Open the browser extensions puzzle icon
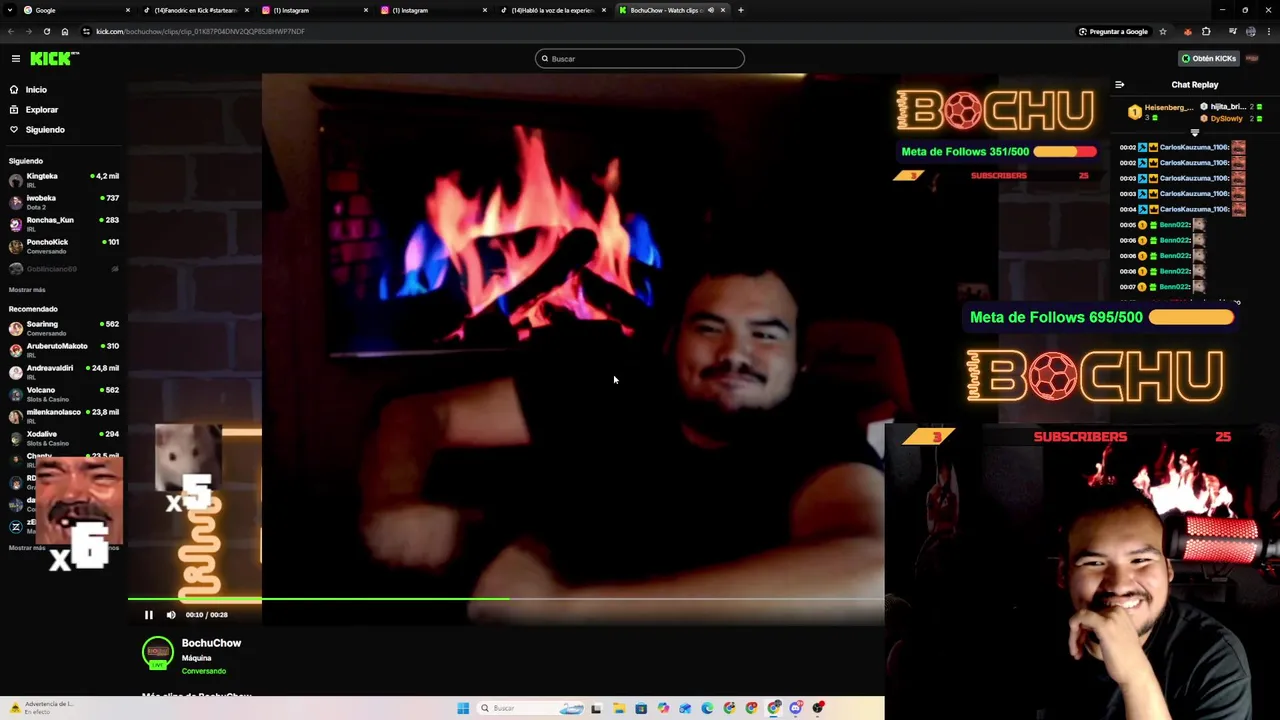 click(x=1206, y=31)
